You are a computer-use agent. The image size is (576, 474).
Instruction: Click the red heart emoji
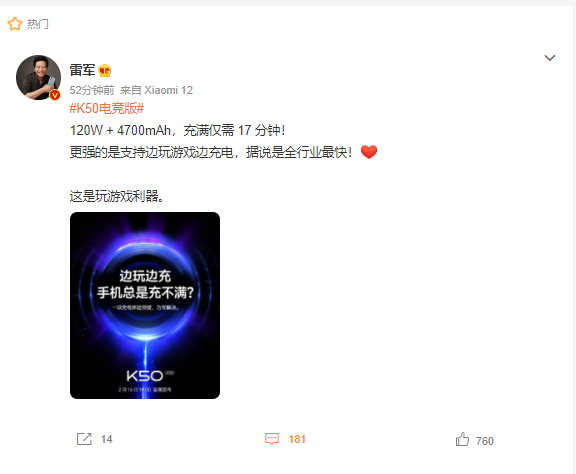pos(369,152)
